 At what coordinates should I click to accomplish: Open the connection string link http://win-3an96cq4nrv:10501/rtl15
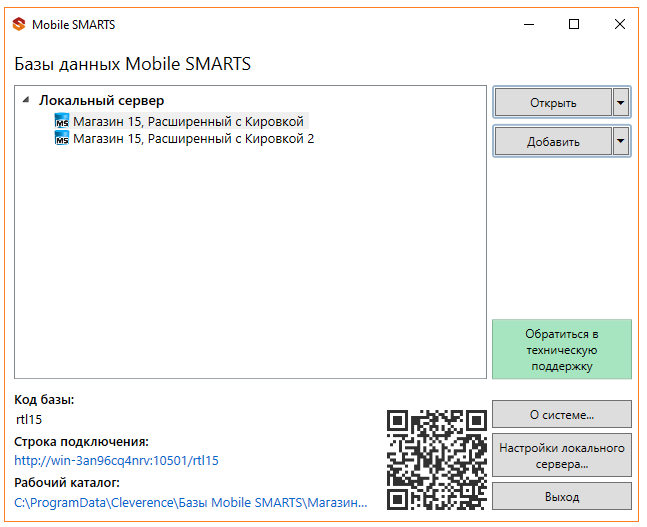click(116, 460)
